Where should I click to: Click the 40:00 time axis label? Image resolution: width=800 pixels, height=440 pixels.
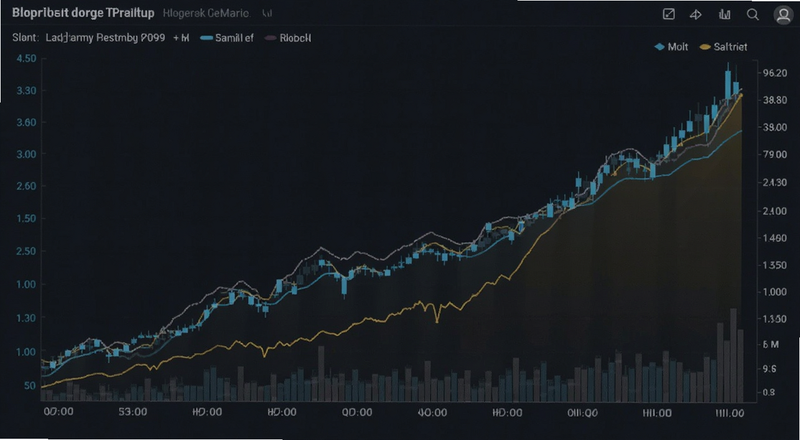click(432, 412)
